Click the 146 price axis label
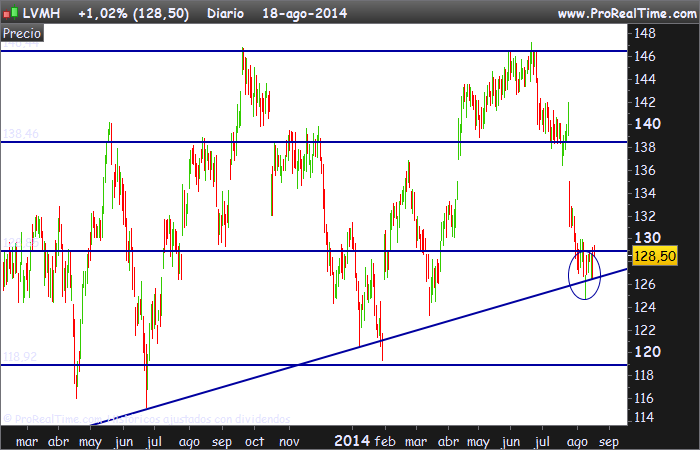Image resolution: width=700 pixels, height=450 pixels. point(645,56)
